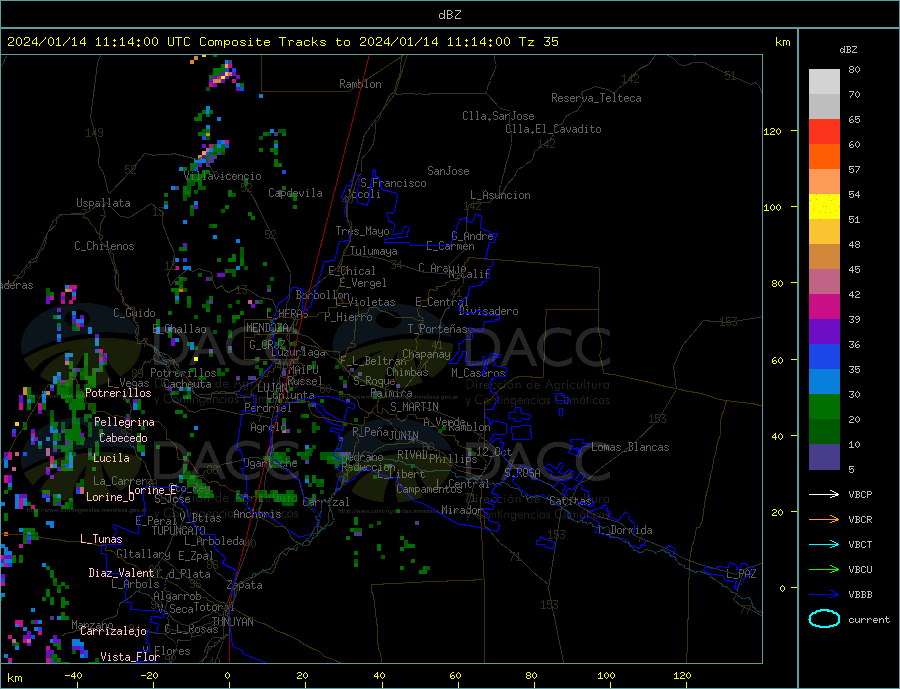Viewport: 900px width, 689px height.
Task: Click the 'Palmira' map label
Action: pyautogui.click(x=391, y=394)
